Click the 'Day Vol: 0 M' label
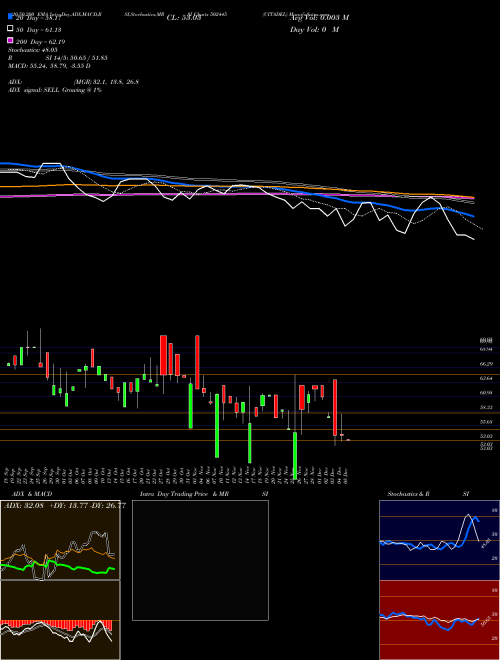 pos(314,29)
